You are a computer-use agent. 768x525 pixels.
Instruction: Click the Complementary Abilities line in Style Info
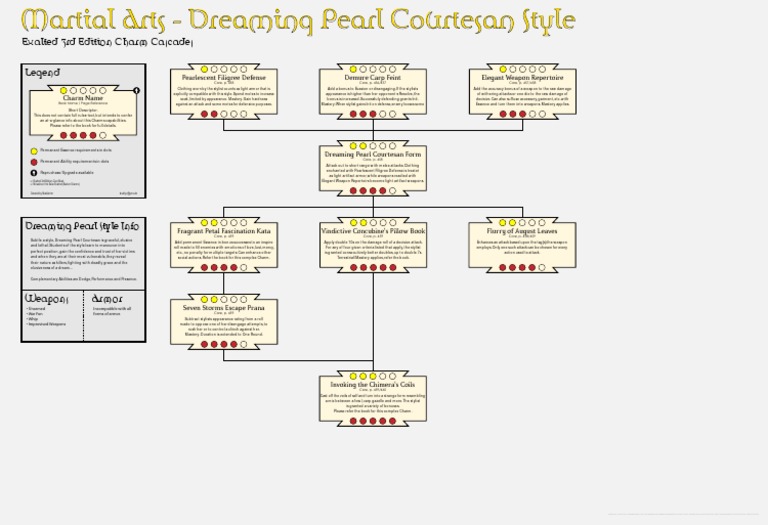(x=84, y=279)
